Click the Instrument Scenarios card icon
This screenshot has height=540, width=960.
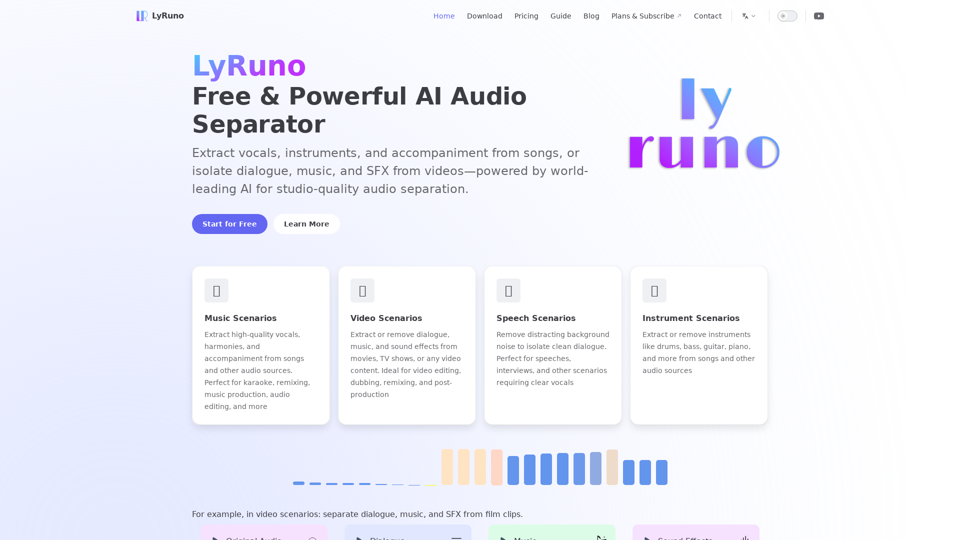click(654, 291)
